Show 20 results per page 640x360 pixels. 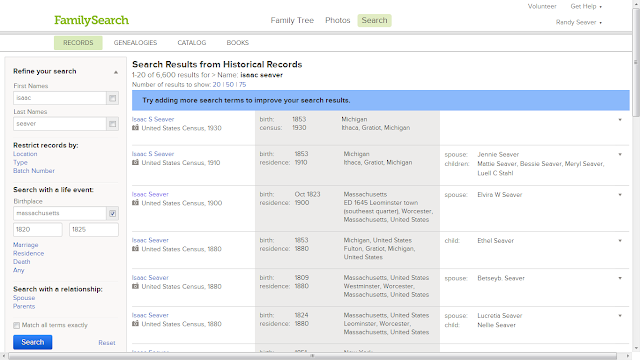[216, 84]
